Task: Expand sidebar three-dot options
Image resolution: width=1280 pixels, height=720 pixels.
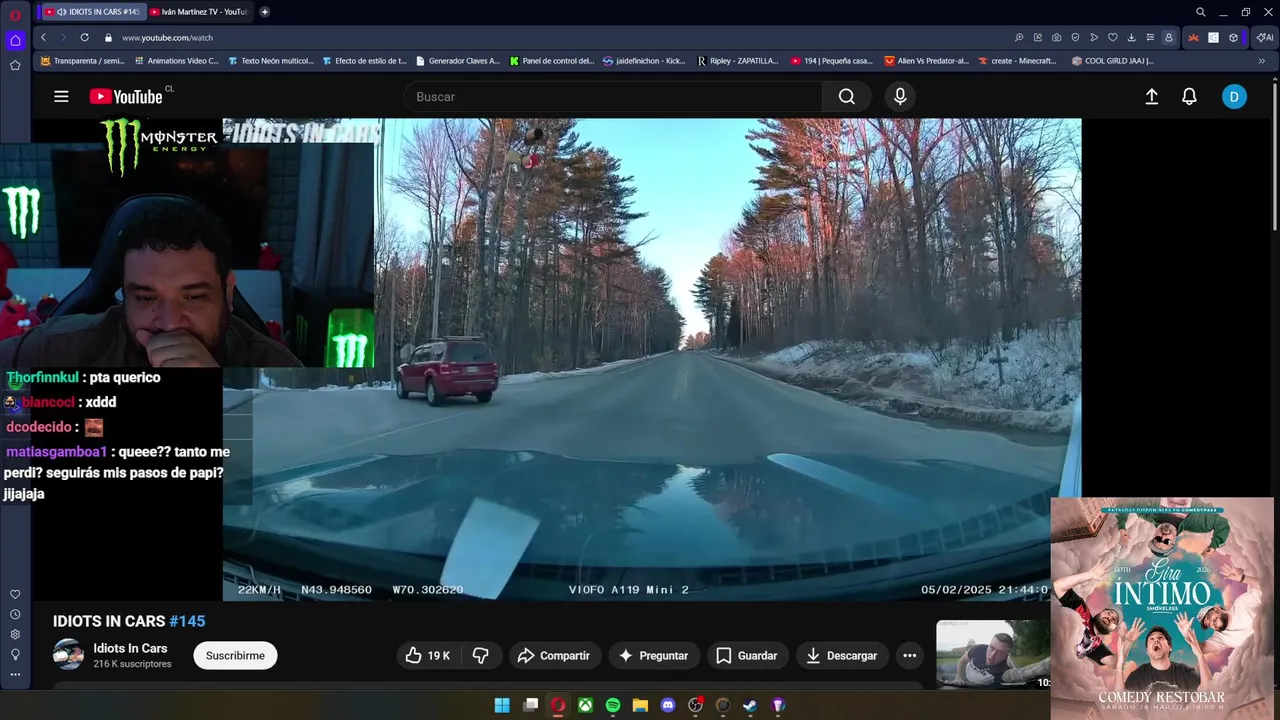Action: coord(15,674)
